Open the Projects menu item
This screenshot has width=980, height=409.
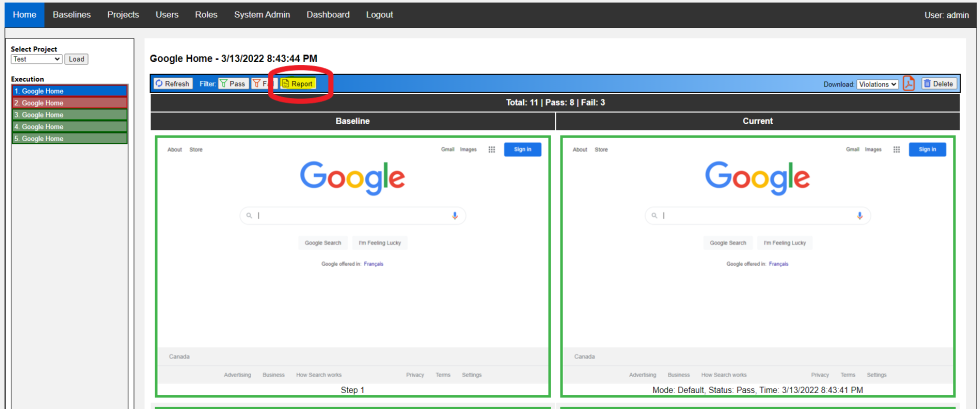click(123, 15)
